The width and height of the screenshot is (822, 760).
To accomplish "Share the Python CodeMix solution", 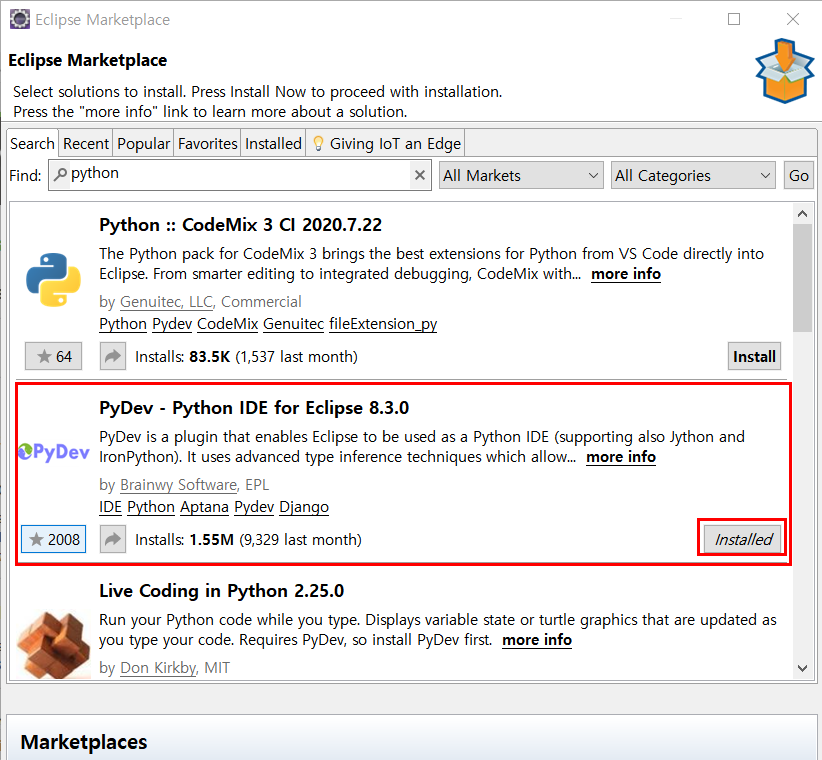I will (x=113, y=356).
